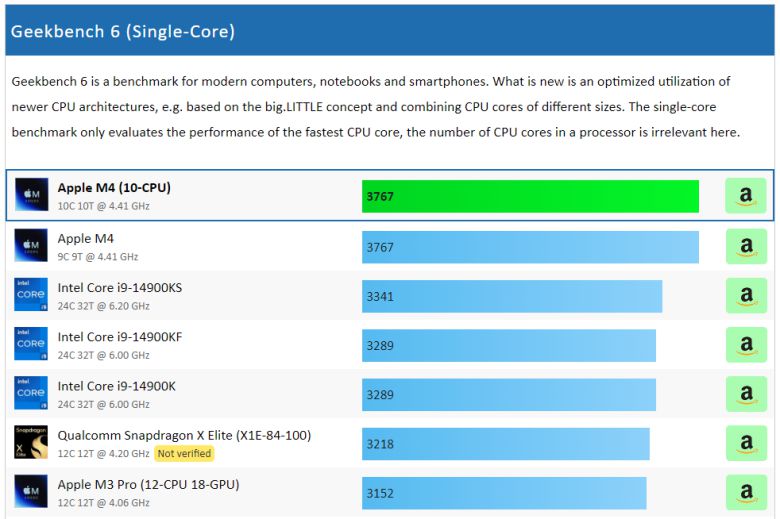Click the Amazon button for Core i9-14900KS
Viewport: 780px width, 519px height.
point(746,295)
